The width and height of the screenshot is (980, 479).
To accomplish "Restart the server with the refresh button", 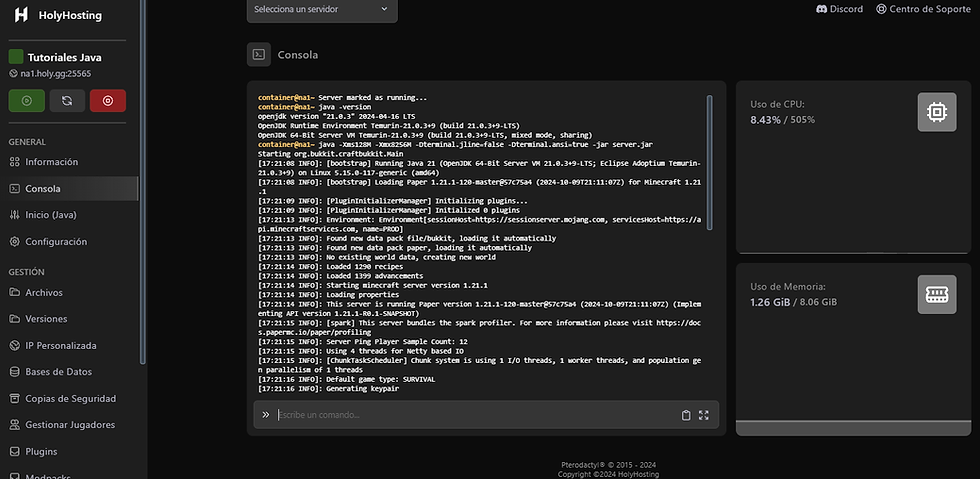I will coord(67,101).
